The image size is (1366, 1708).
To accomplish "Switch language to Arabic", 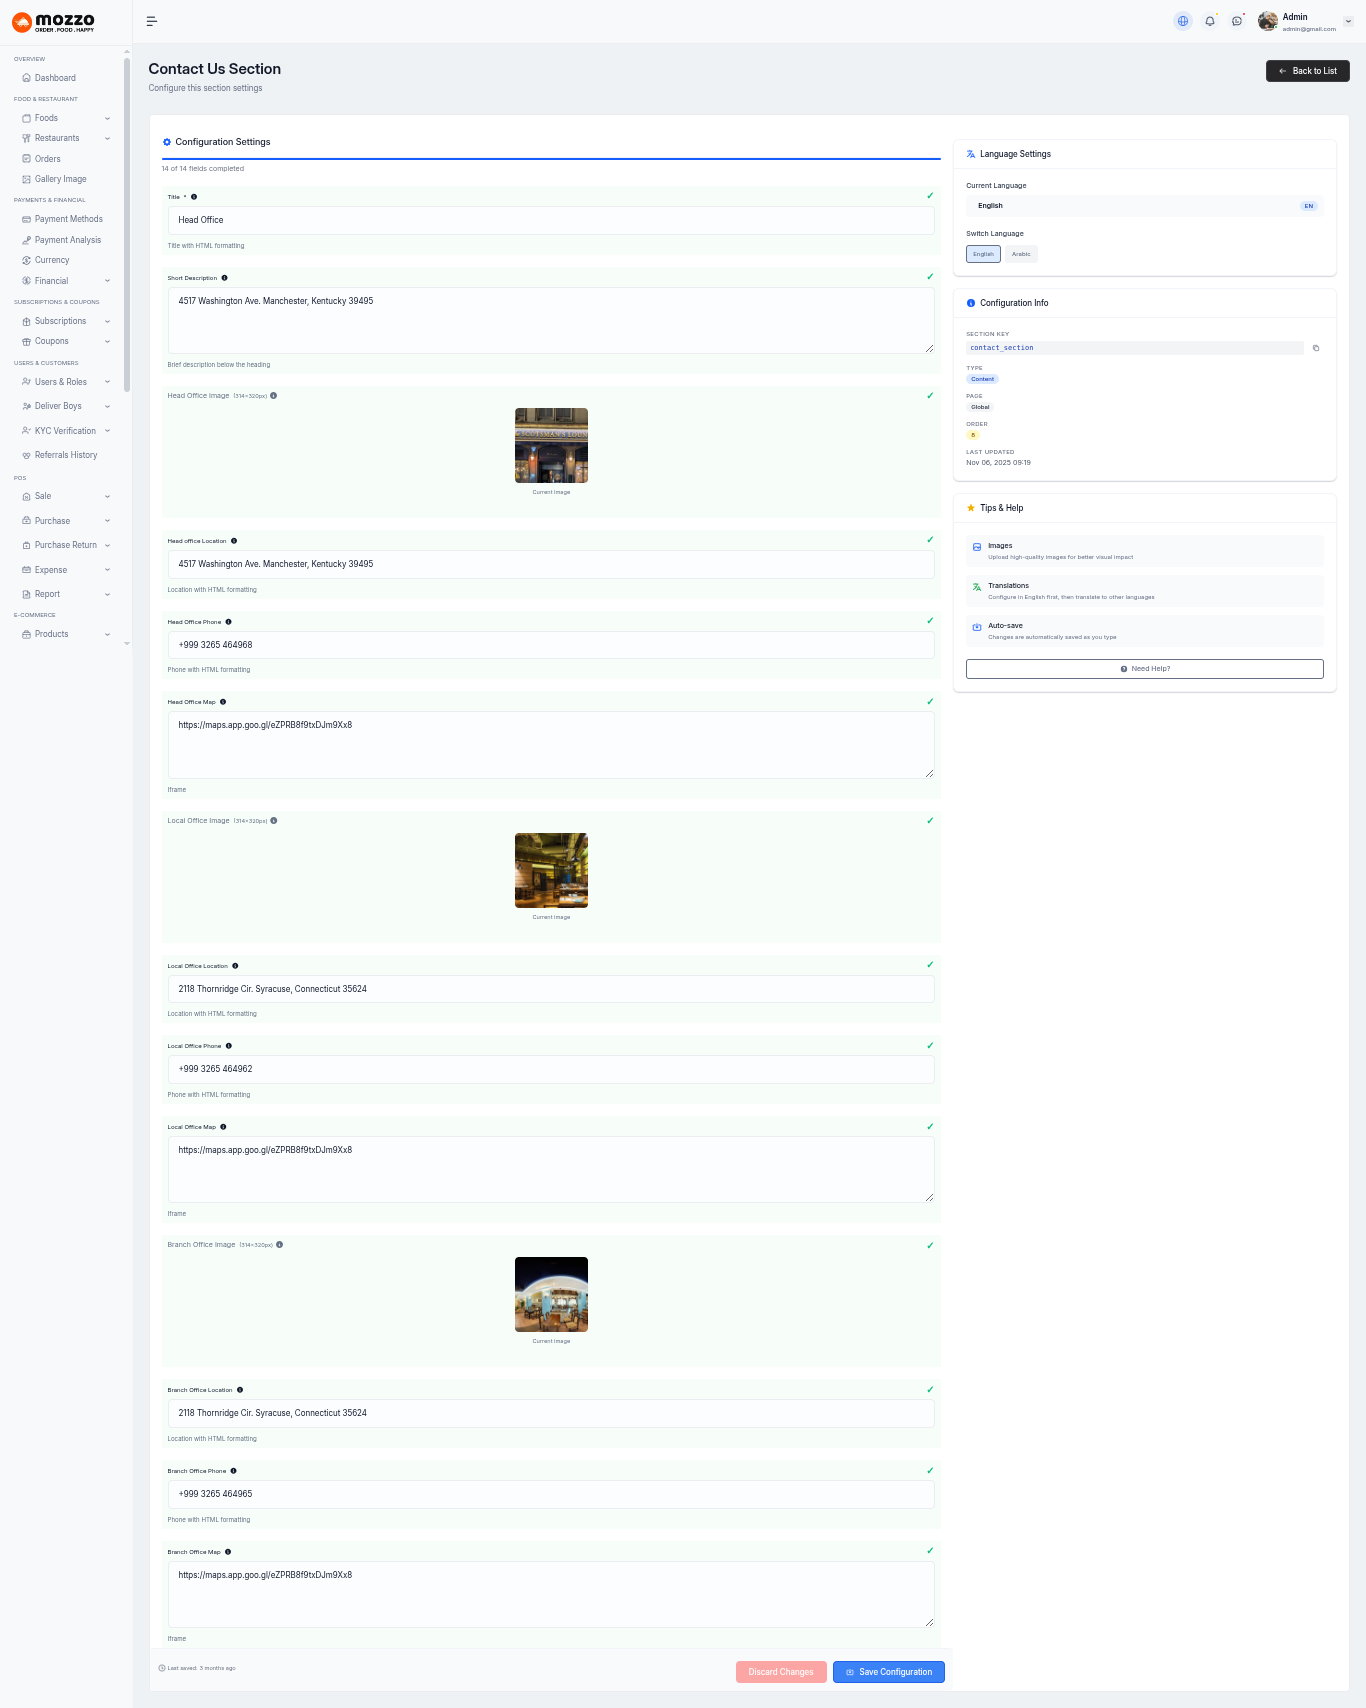I will tap(1021, 254).
